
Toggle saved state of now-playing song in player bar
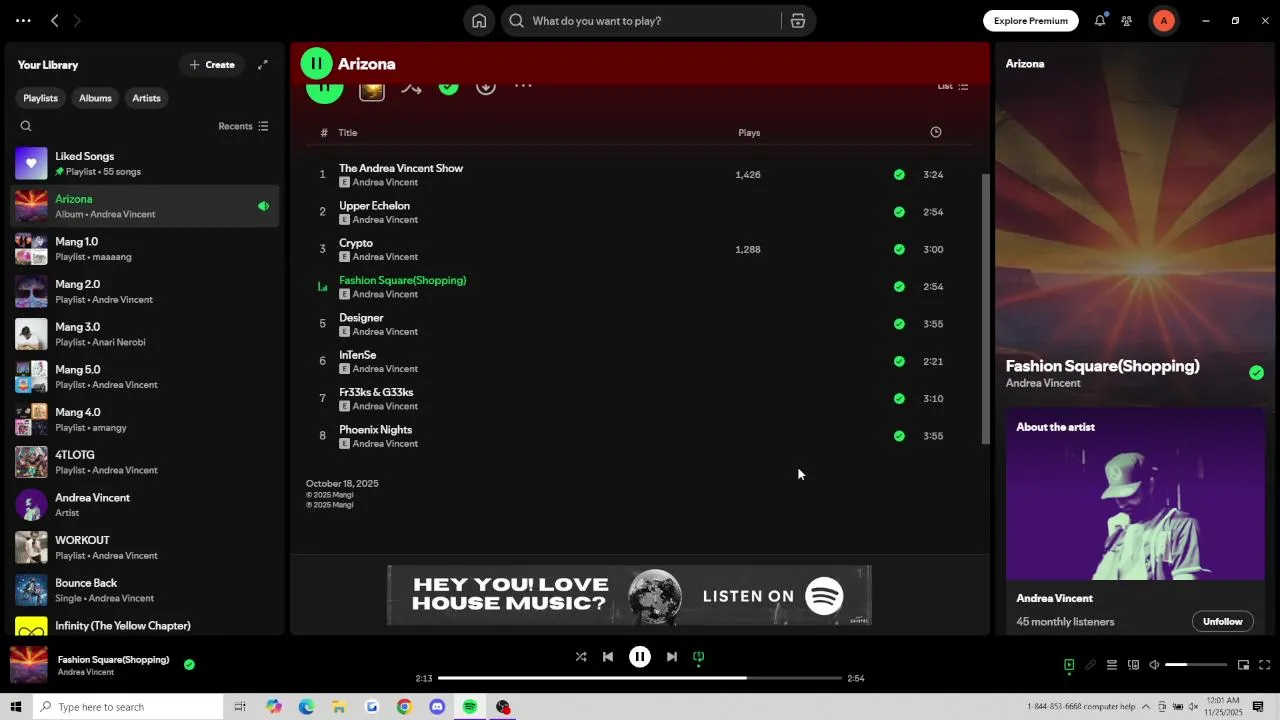(x=189, y=664)
